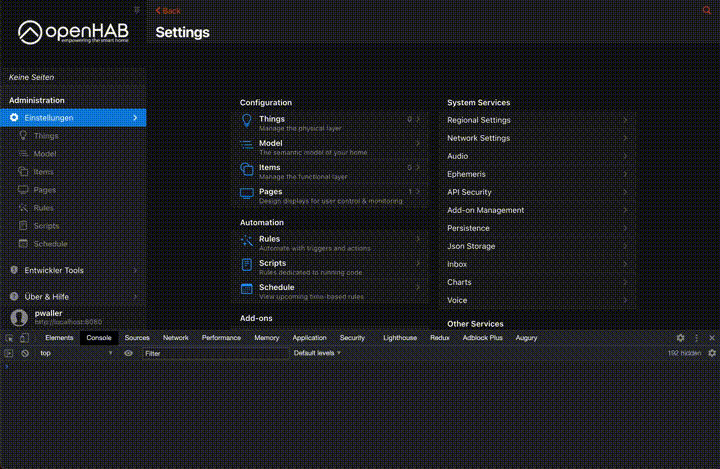Switch to the Elements DevTools tab
This screenshot has width=720, height=469.
point(59,338)
